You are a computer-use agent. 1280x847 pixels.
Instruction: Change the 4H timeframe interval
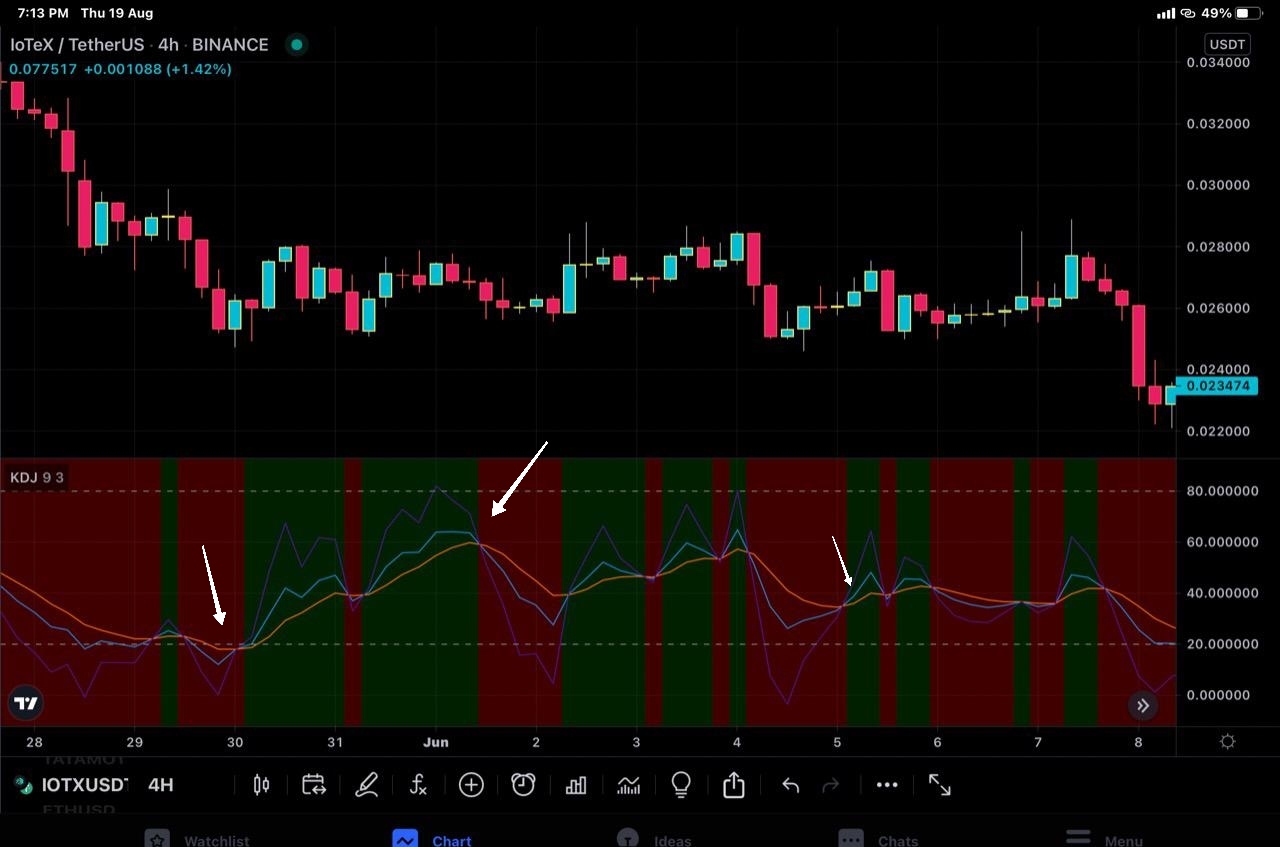tap(161, 785)
